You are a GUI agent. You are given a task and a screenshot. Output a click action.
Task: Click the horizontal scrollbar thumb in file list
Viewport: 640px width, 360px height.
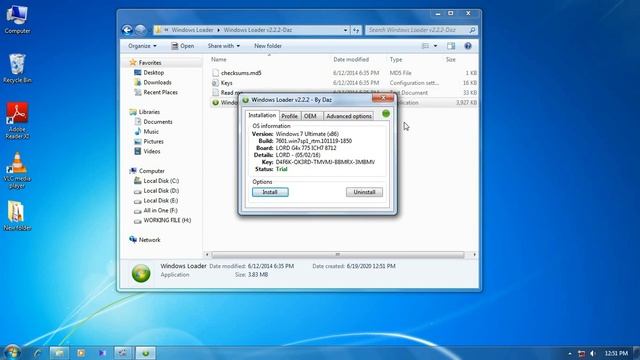(x=338, y=254)
